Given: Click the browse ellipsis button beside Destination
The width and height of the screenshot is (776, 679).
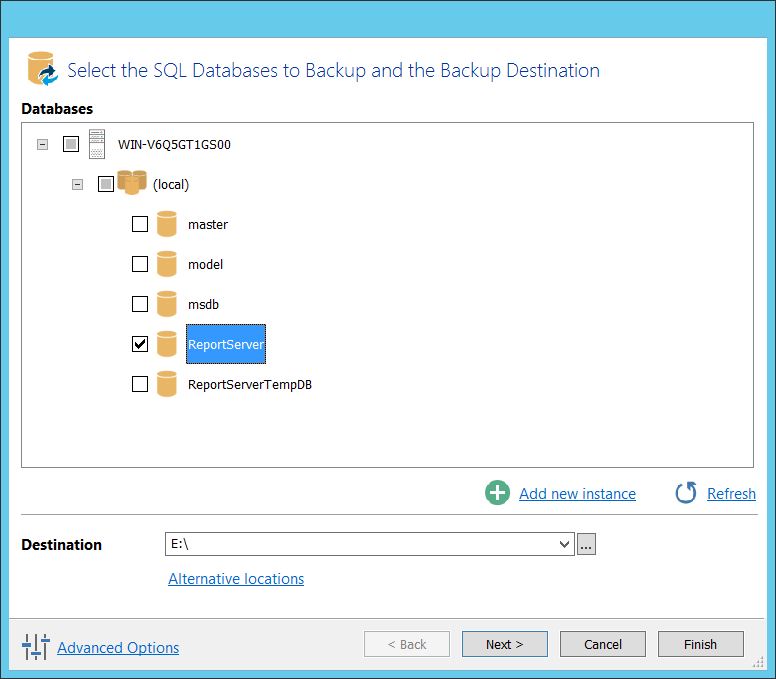Looking at the screenshot, I should (586, 544).
